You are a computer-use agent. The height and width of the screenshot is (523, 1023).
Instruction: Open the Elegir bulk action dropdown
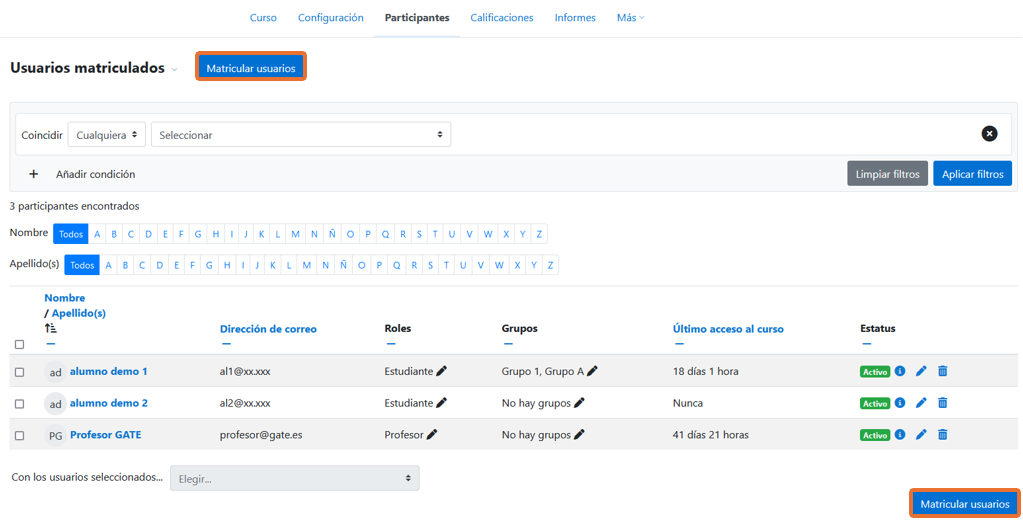[294, 479]
